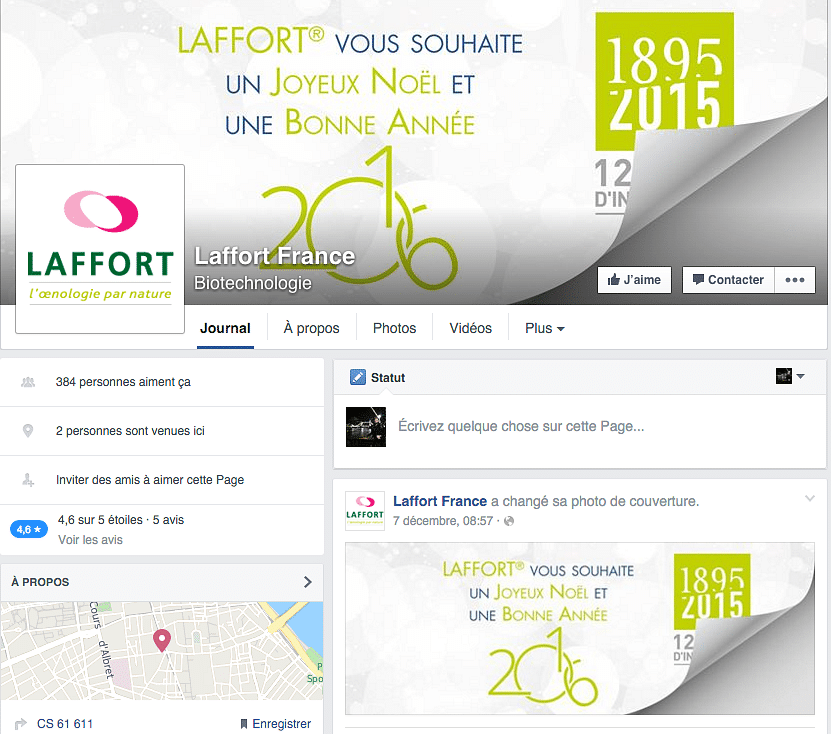The width and height of the screenshot is (831, 734).
Task: Click the red map location pin
Action: 162,640
